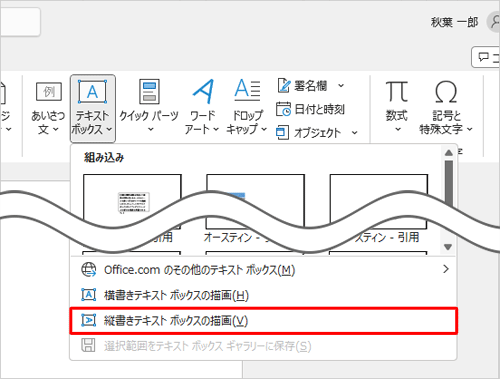Expand the 署名欄 dropdown arrow

(x=341, y=86)
